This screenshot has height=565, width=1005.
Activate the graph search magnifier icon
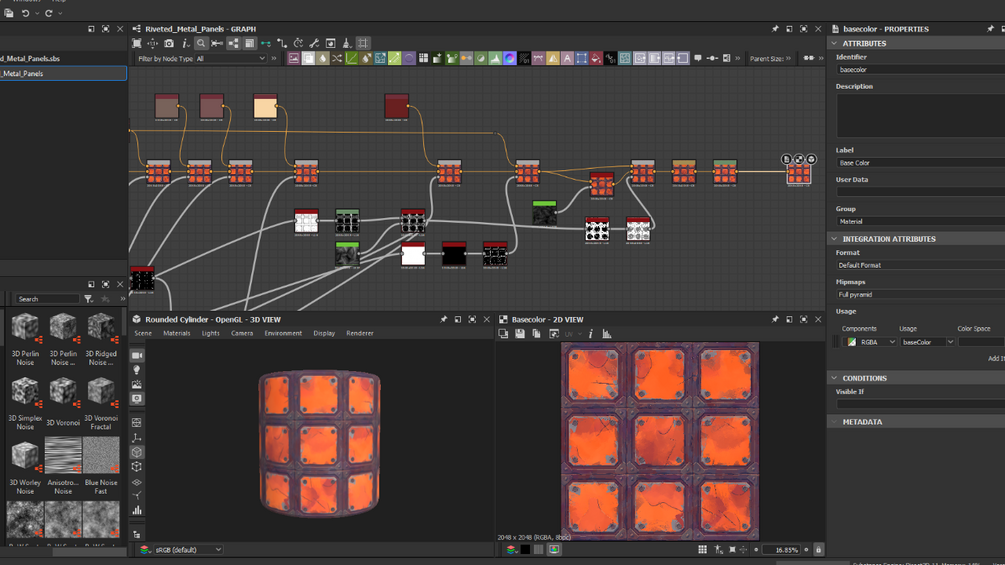point(201,44)
